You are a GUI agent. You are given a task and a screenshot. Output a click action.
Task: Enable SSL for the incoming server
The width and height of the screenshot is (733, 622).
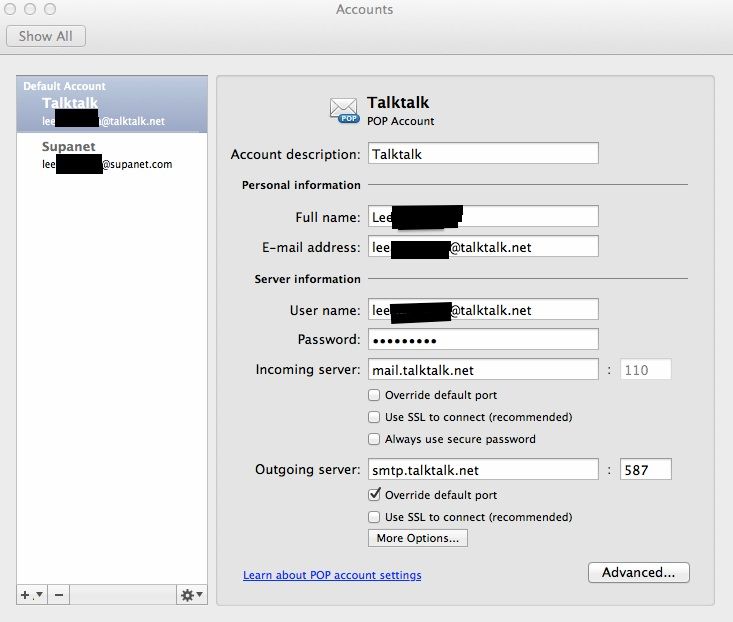(x=375, y=417)
